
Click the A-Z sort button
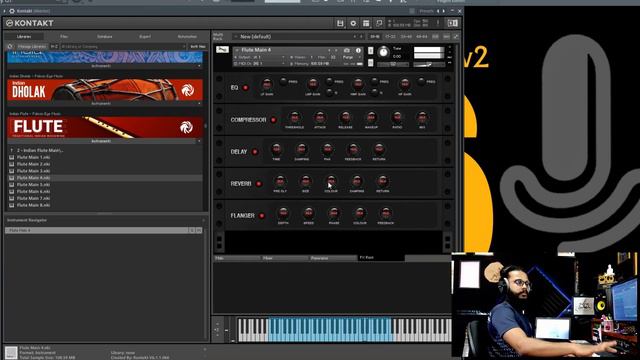[x=54, y=47]
